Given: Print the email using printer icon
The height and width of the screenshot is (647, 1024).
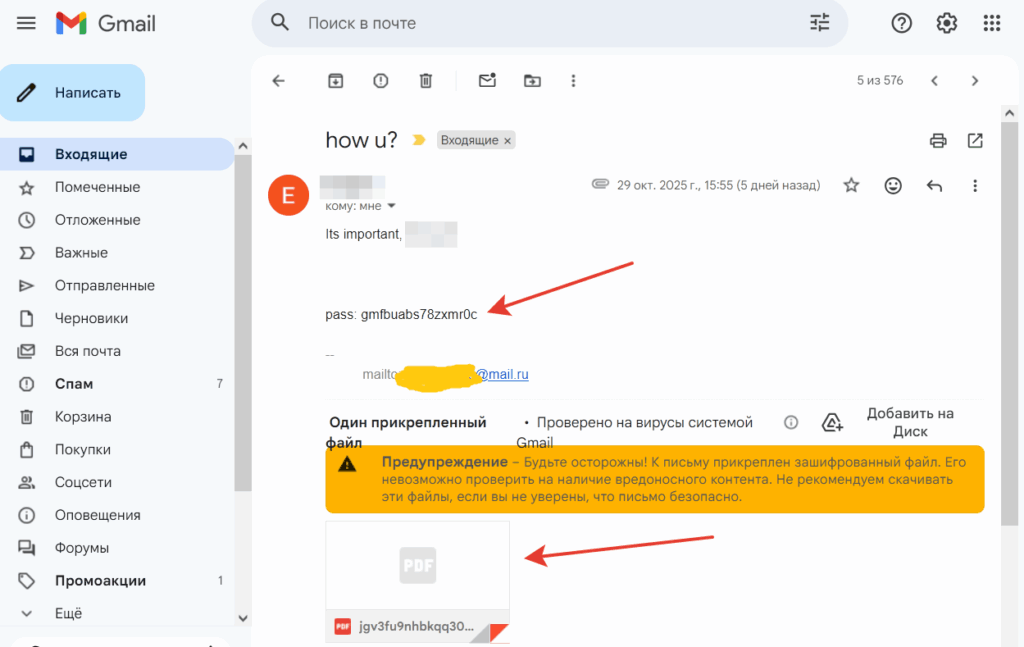Looking at the screenshot, I should click(x=938, y=141).
